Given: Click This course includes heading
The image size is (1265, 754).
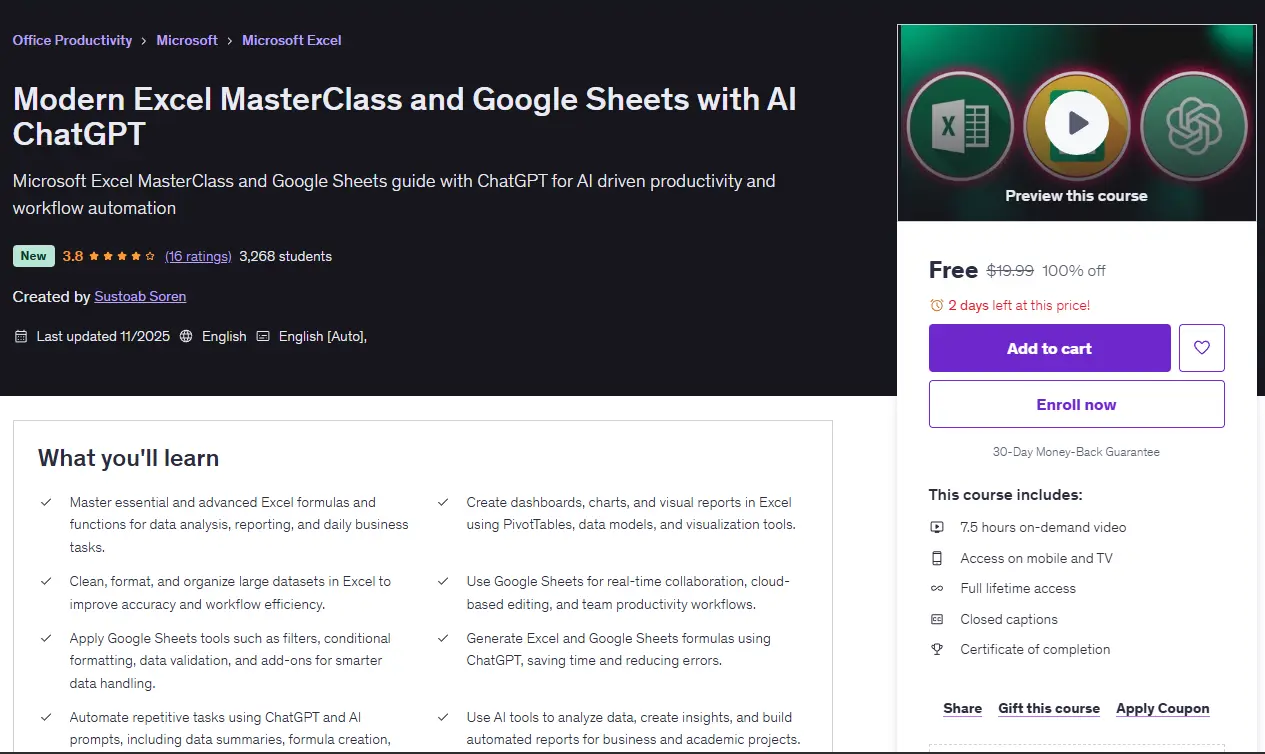Looking at the screenshot, I should click(x=1005, y=494).
